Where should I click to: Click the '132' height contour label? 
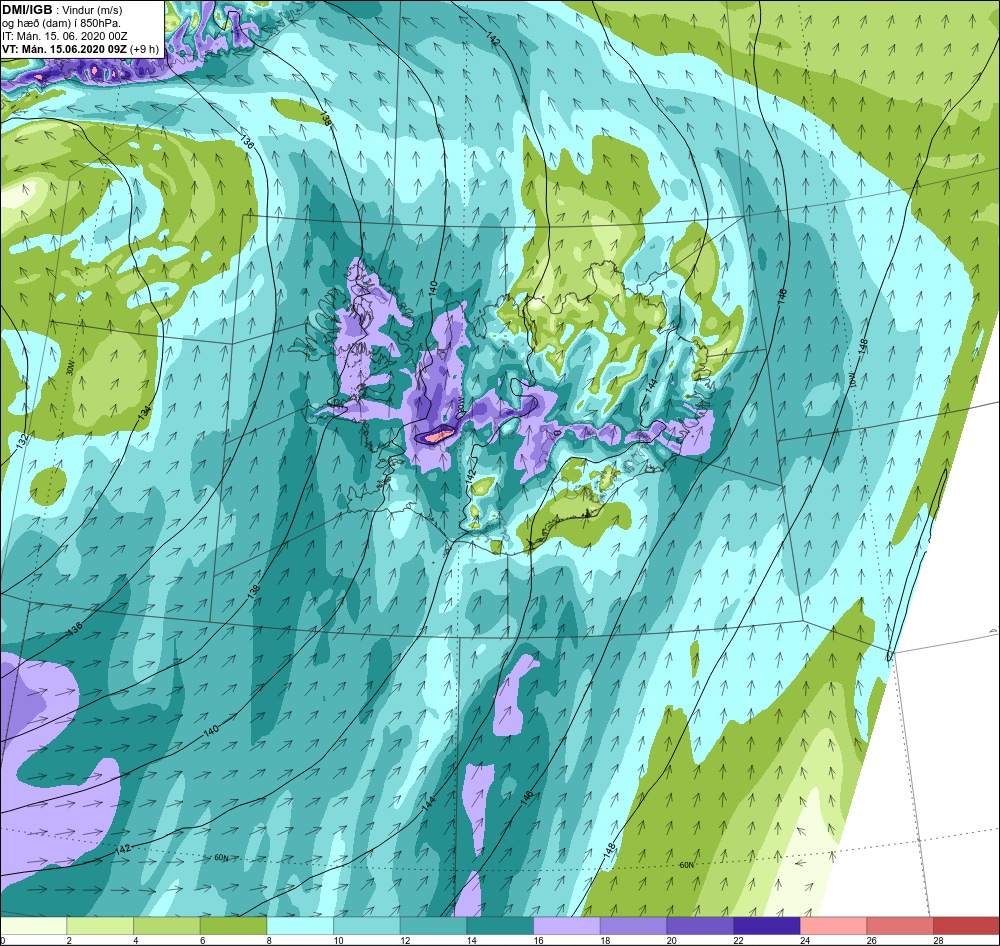click(x=23, y=440)
